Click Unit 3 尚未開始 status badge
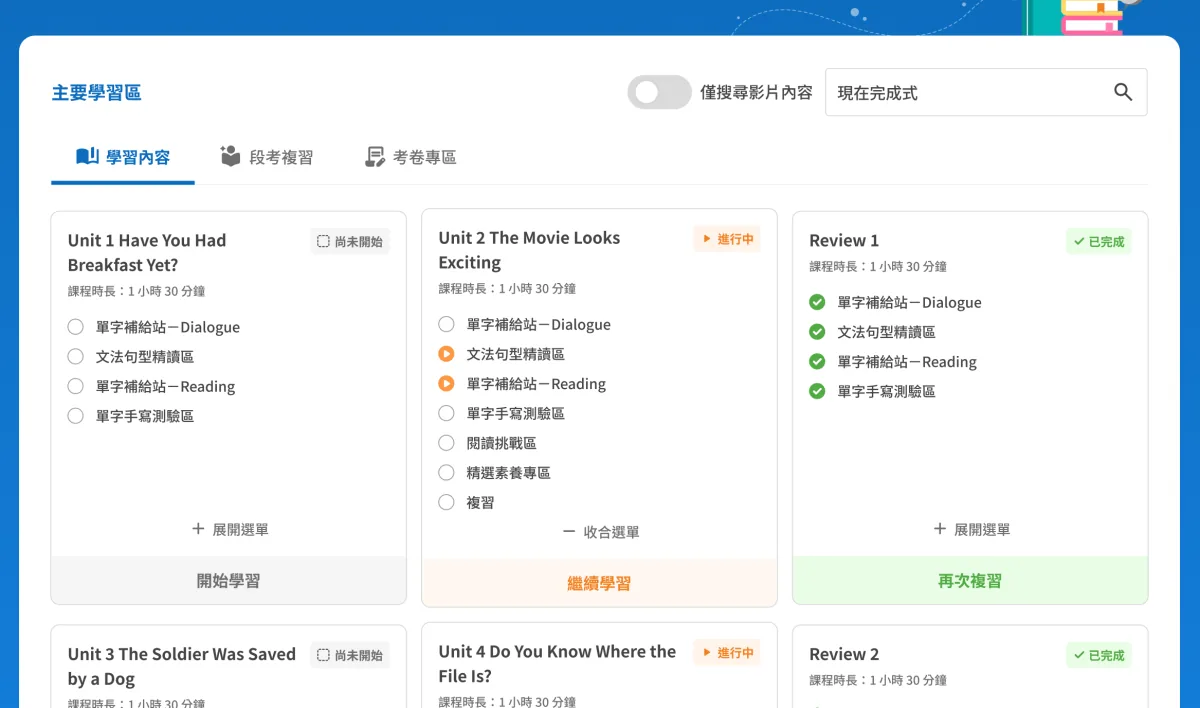This screenshot has height=708, width=1200. point(350,655)
